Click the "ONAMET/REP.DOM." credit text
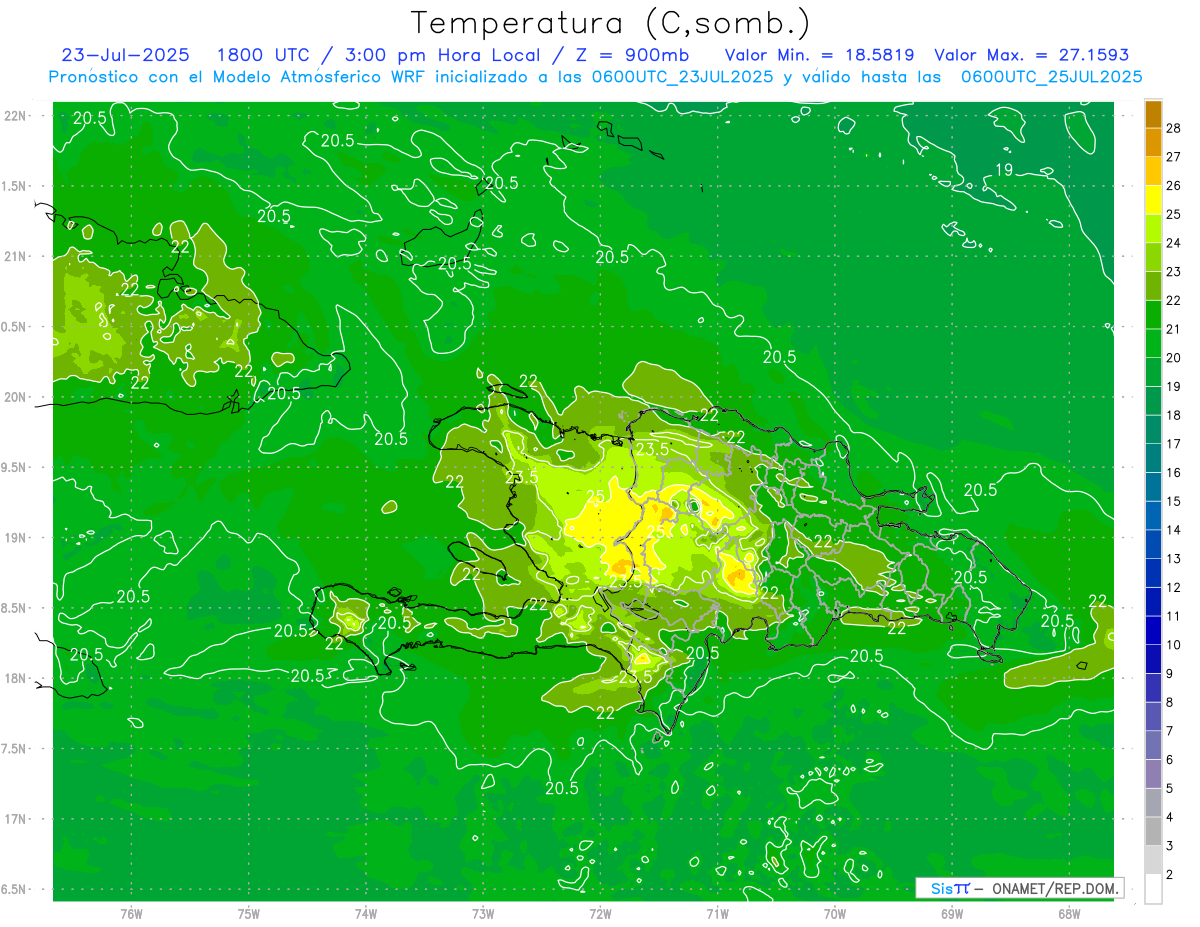This screenshot has height=927, width=1200. tap(1056, 888)
